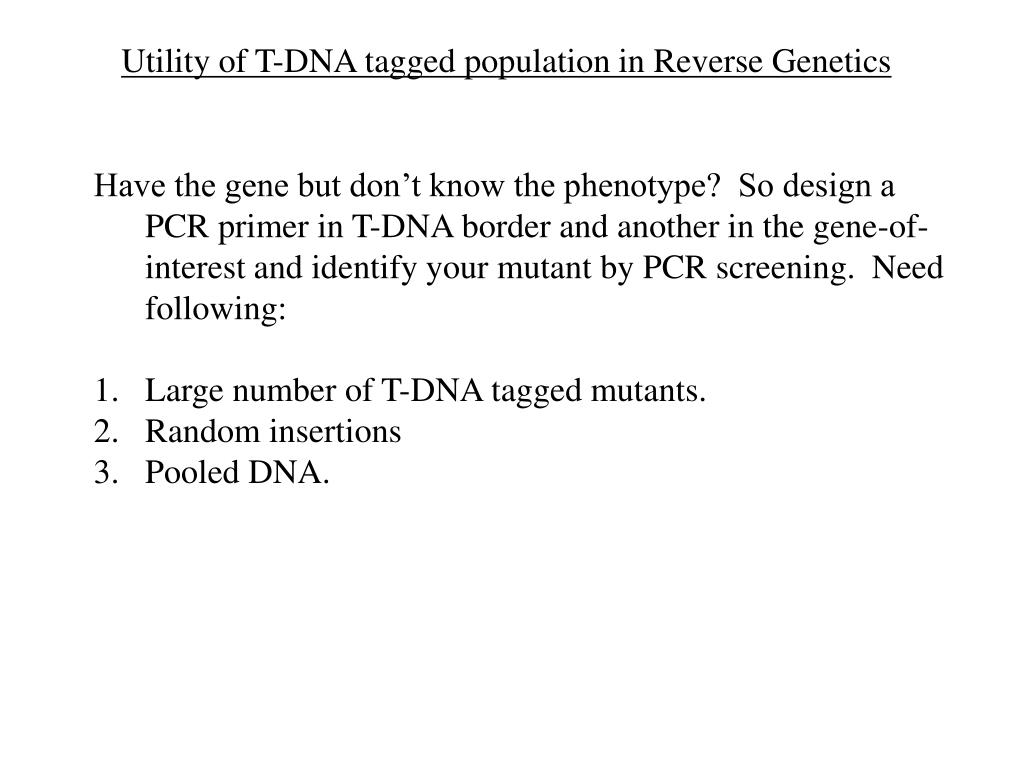This screenshot has height=768, width=1024.
Task: Click 'gene-of-' at second line end
Action: 871,228
